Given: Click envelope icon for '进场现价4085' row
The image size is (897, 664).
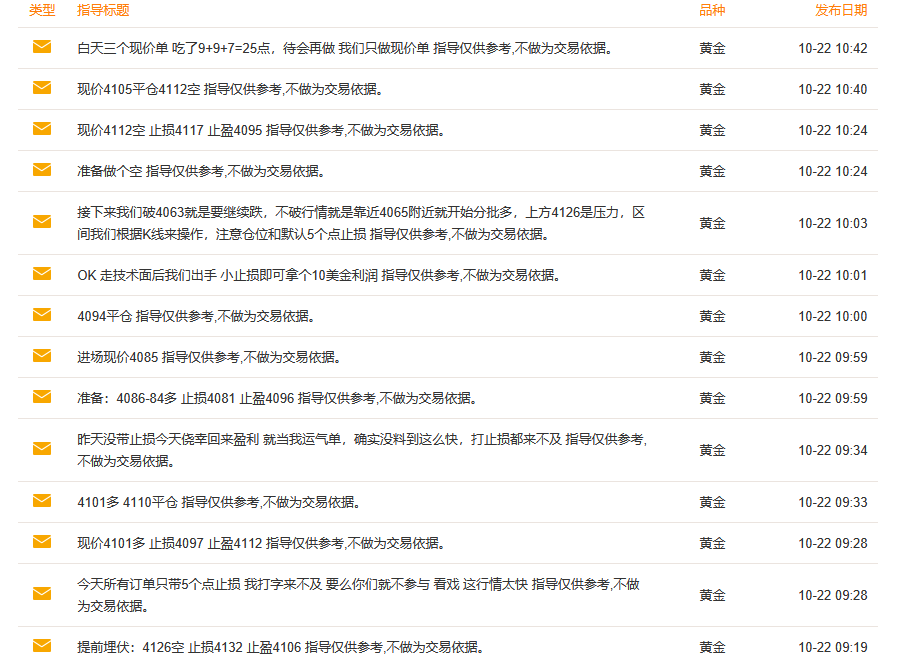Looking at the screenshot, I should (x=42, y=356).
